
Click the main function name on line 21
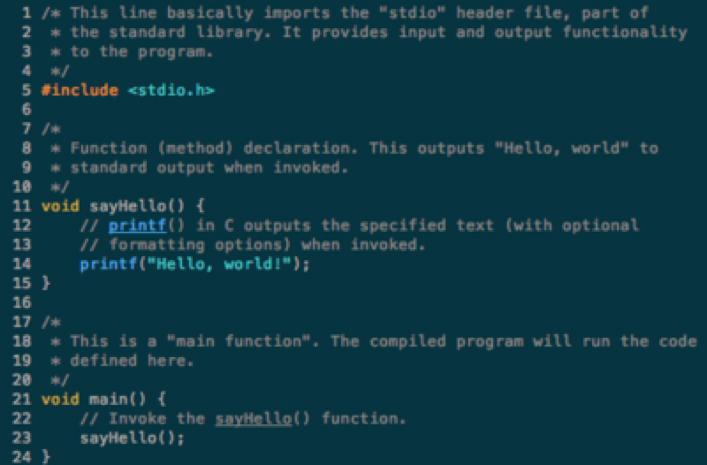[109, 399]
